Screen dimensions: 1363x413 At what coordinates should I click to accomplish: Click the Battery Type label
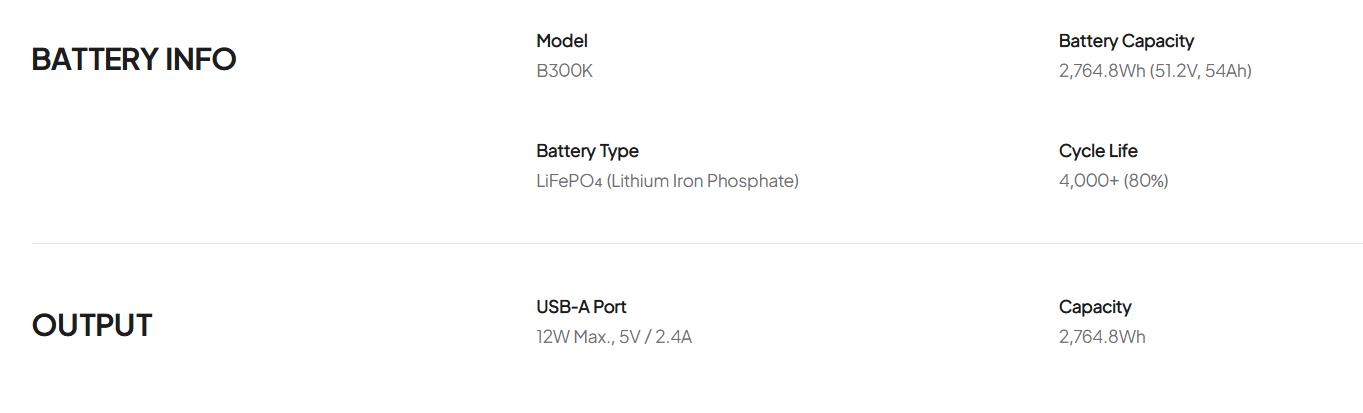tap(587, 151)
